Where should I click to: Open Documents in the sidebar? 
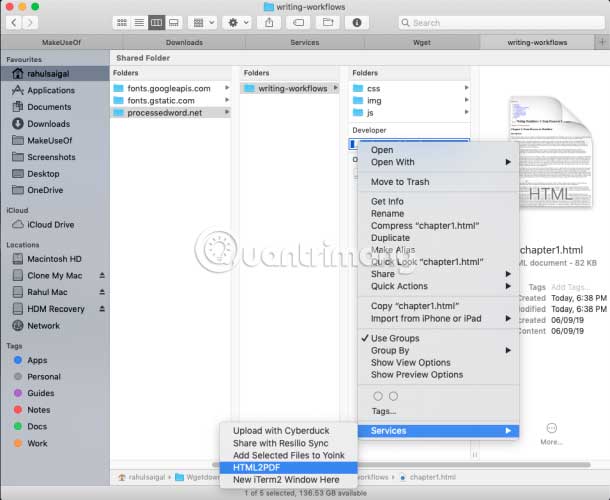point(54,107)
